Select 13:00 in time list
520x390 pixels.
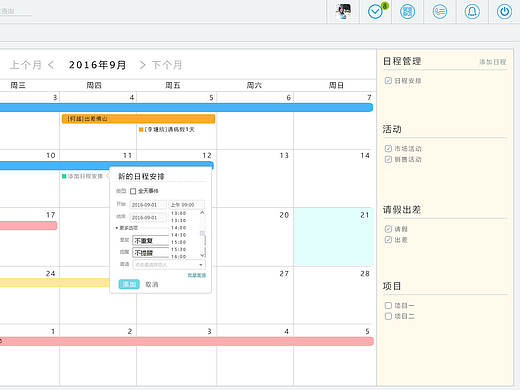coord(179,213)
